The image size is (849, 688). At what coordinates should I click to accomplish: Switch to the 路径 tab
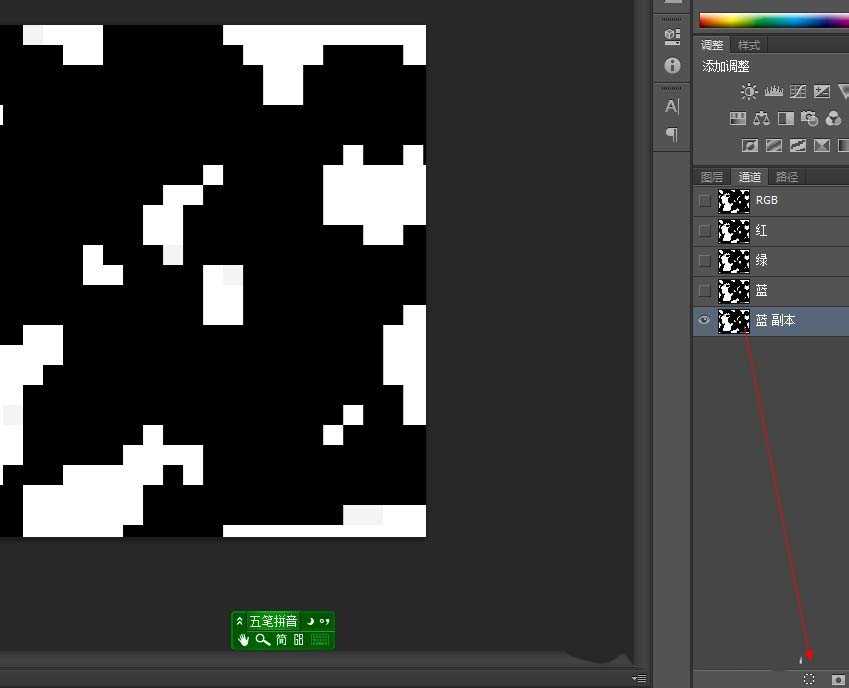[787, 177]
